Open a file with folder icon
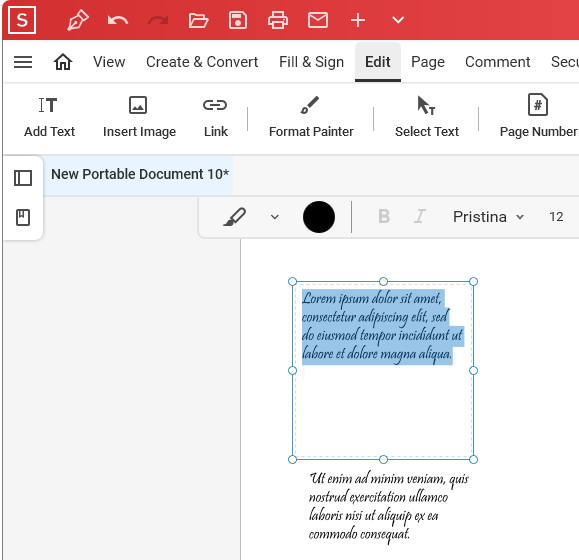The image size is (579, 560). coord(198,20)
